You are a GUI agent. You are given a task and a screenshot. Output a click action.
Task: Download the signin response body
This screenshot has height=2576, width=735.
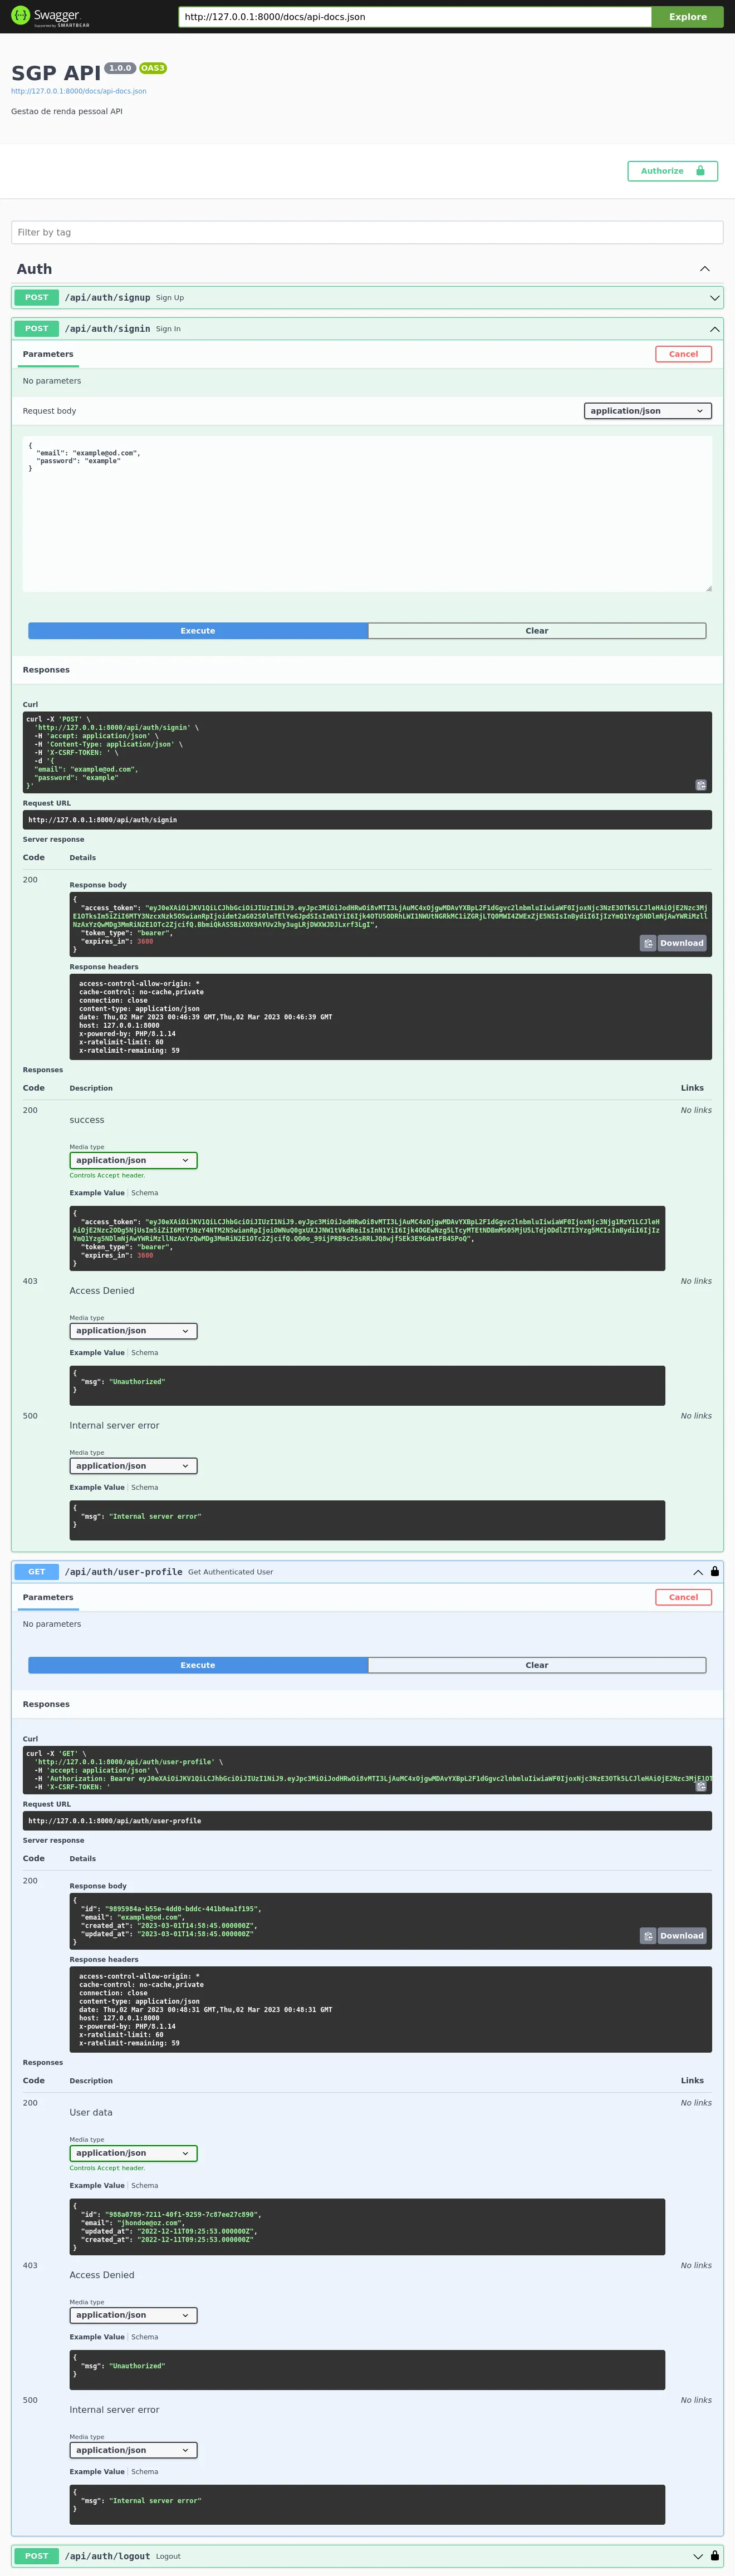click(682, 943)
